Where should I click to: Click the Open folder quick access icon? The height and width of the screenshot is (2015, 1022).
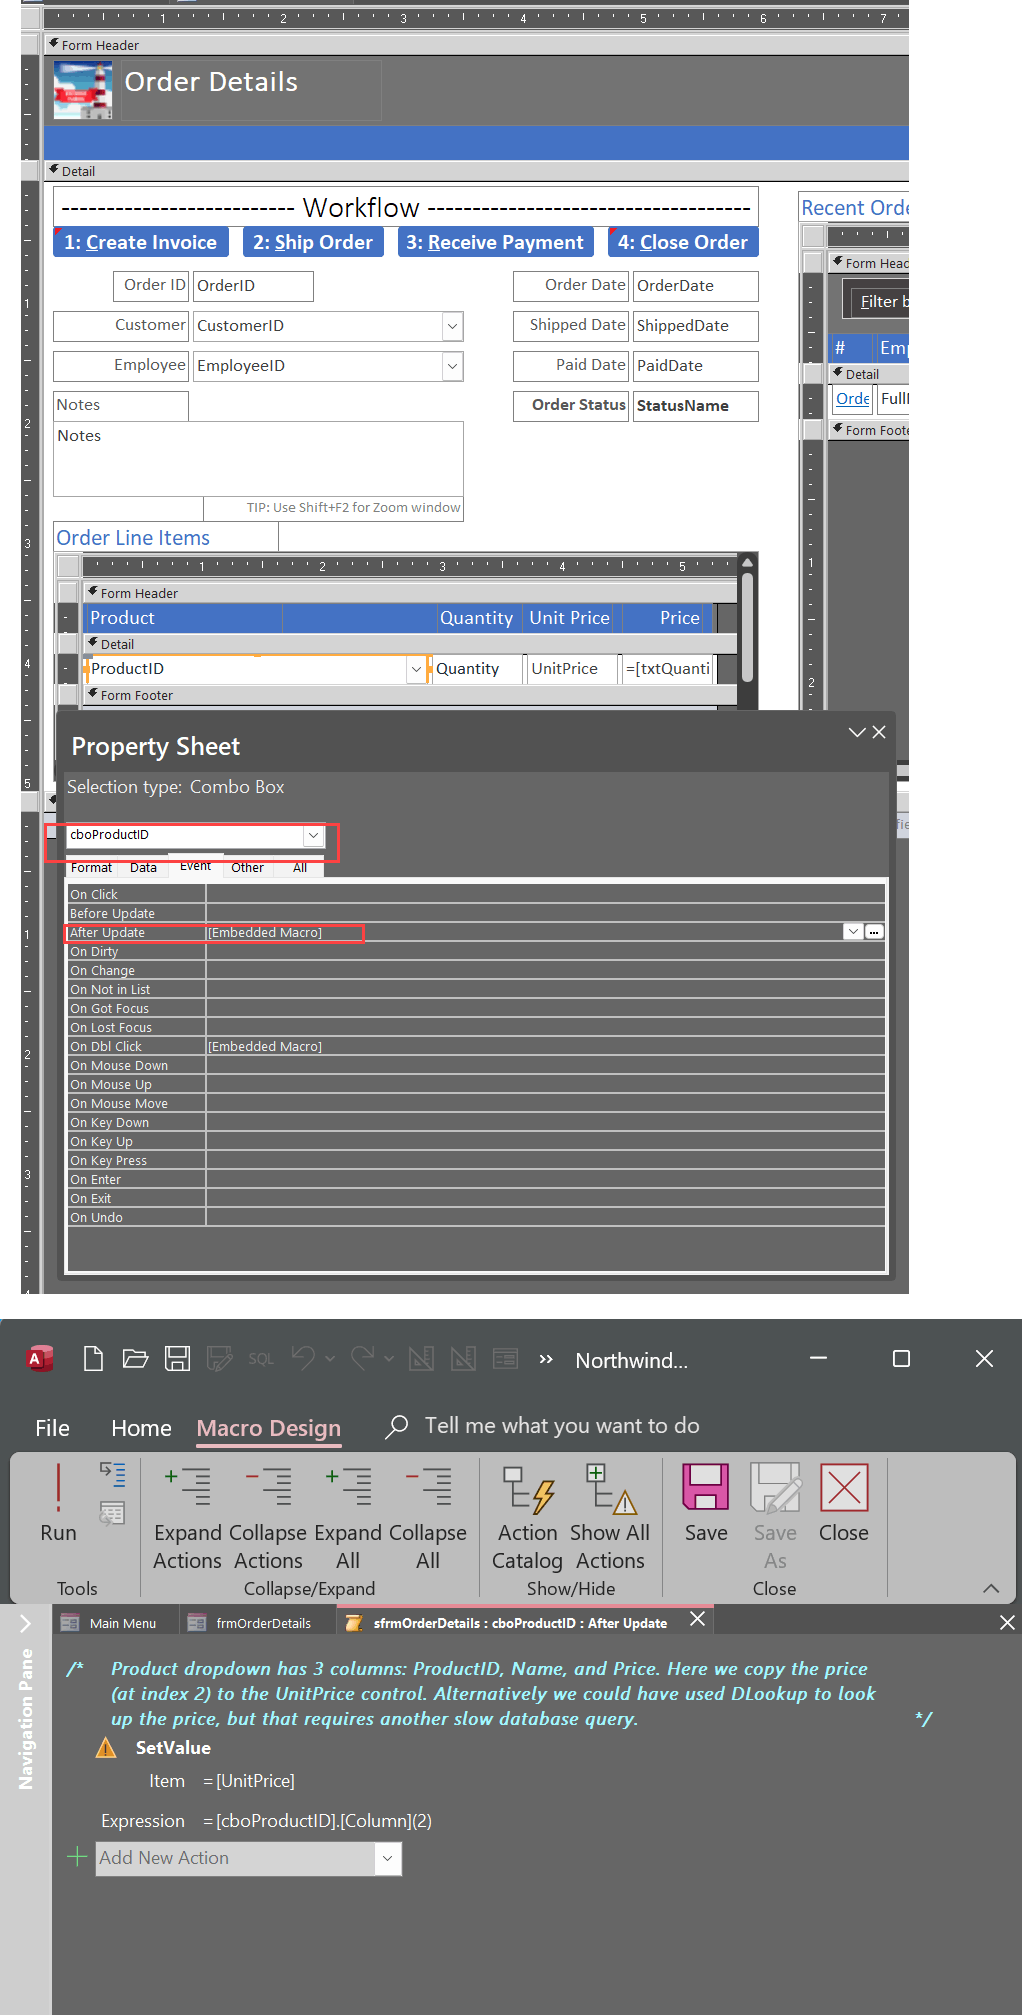135,1358
